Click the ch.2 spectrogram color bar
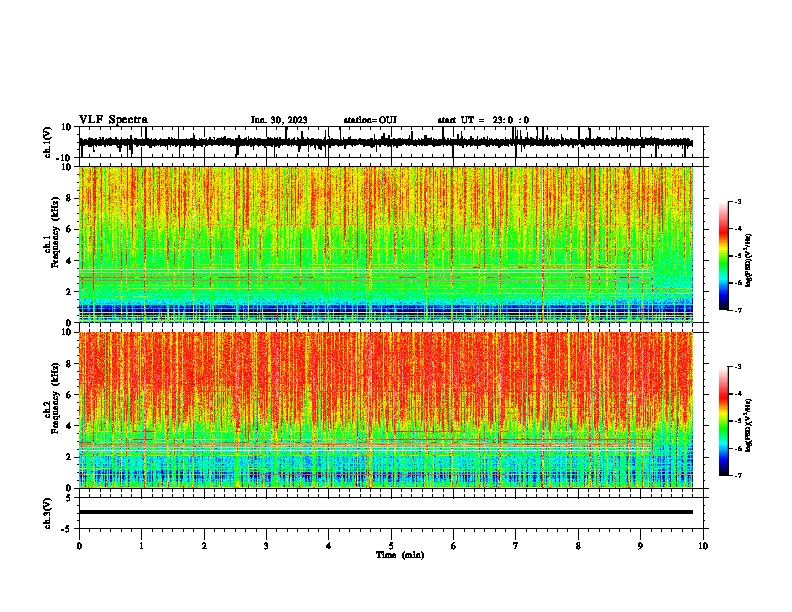Viewport: 792px width, 612px height. [x=723, y=421]
